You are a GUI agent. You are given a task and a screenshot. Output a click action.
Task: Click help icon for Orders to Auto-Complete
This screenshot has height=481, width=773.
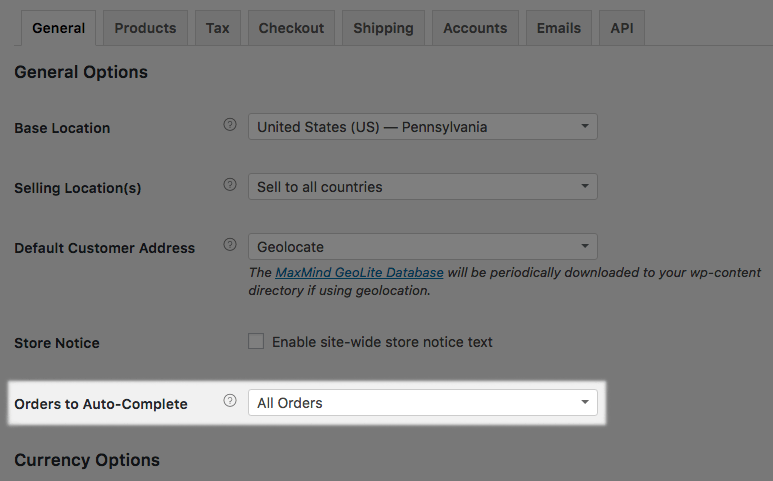point(230,401)
